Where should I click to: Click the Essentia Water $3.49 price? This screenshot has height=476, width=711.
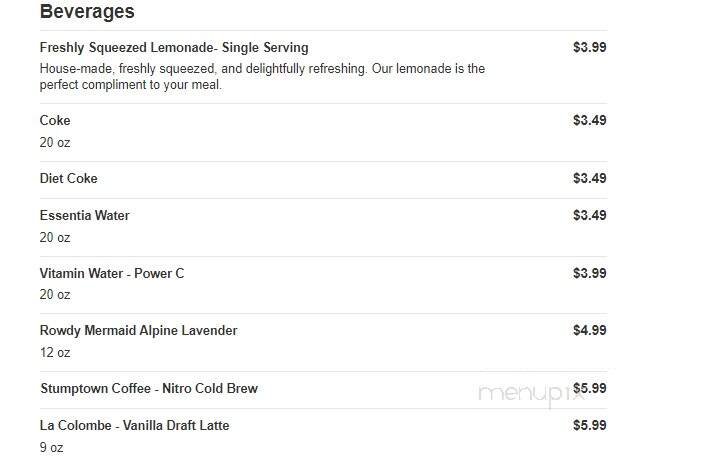point(589,215)
